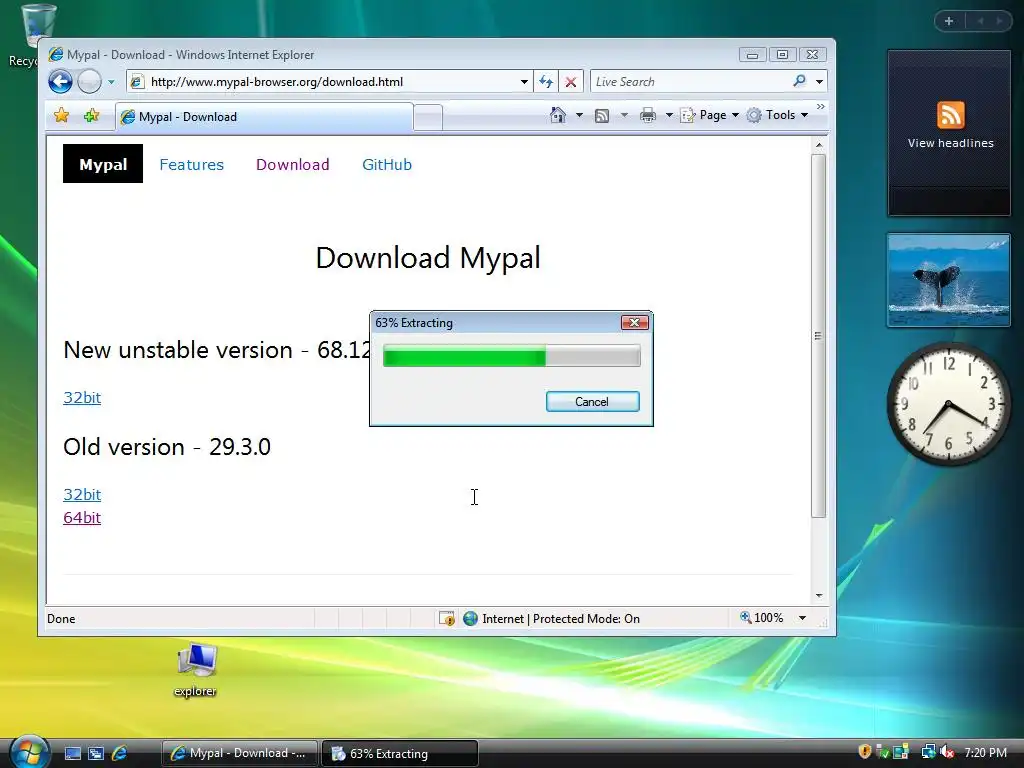This screenshot has height=768, width=1024.
Task: Open search provider options dropdown
Action: coord(819,82)
